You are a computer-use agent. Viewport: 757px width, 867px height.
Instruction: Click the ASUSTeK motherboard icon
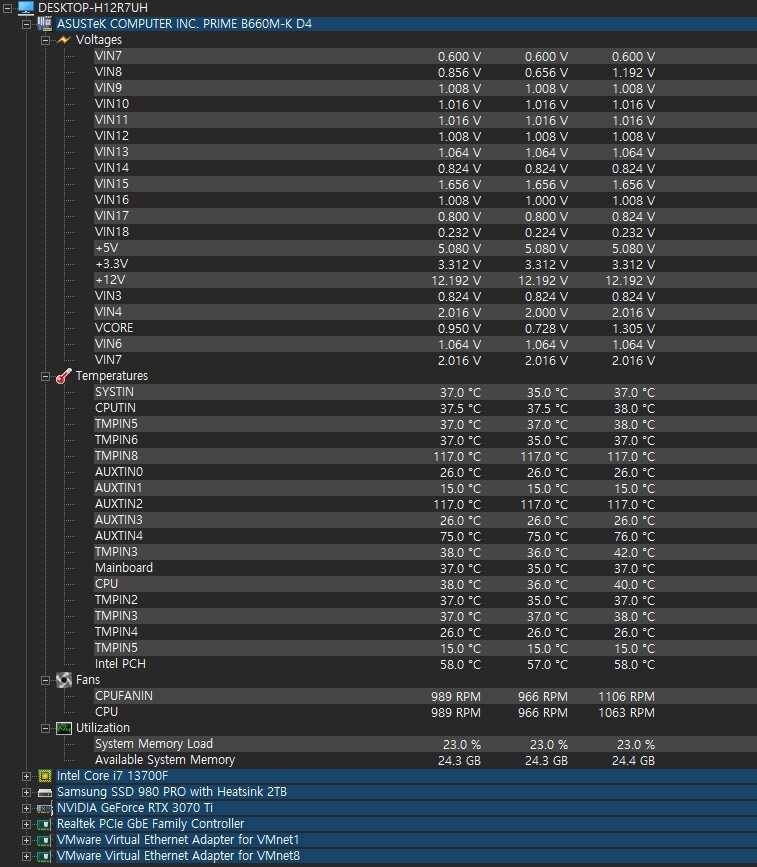pyautogui.click(x=44, y=24)
